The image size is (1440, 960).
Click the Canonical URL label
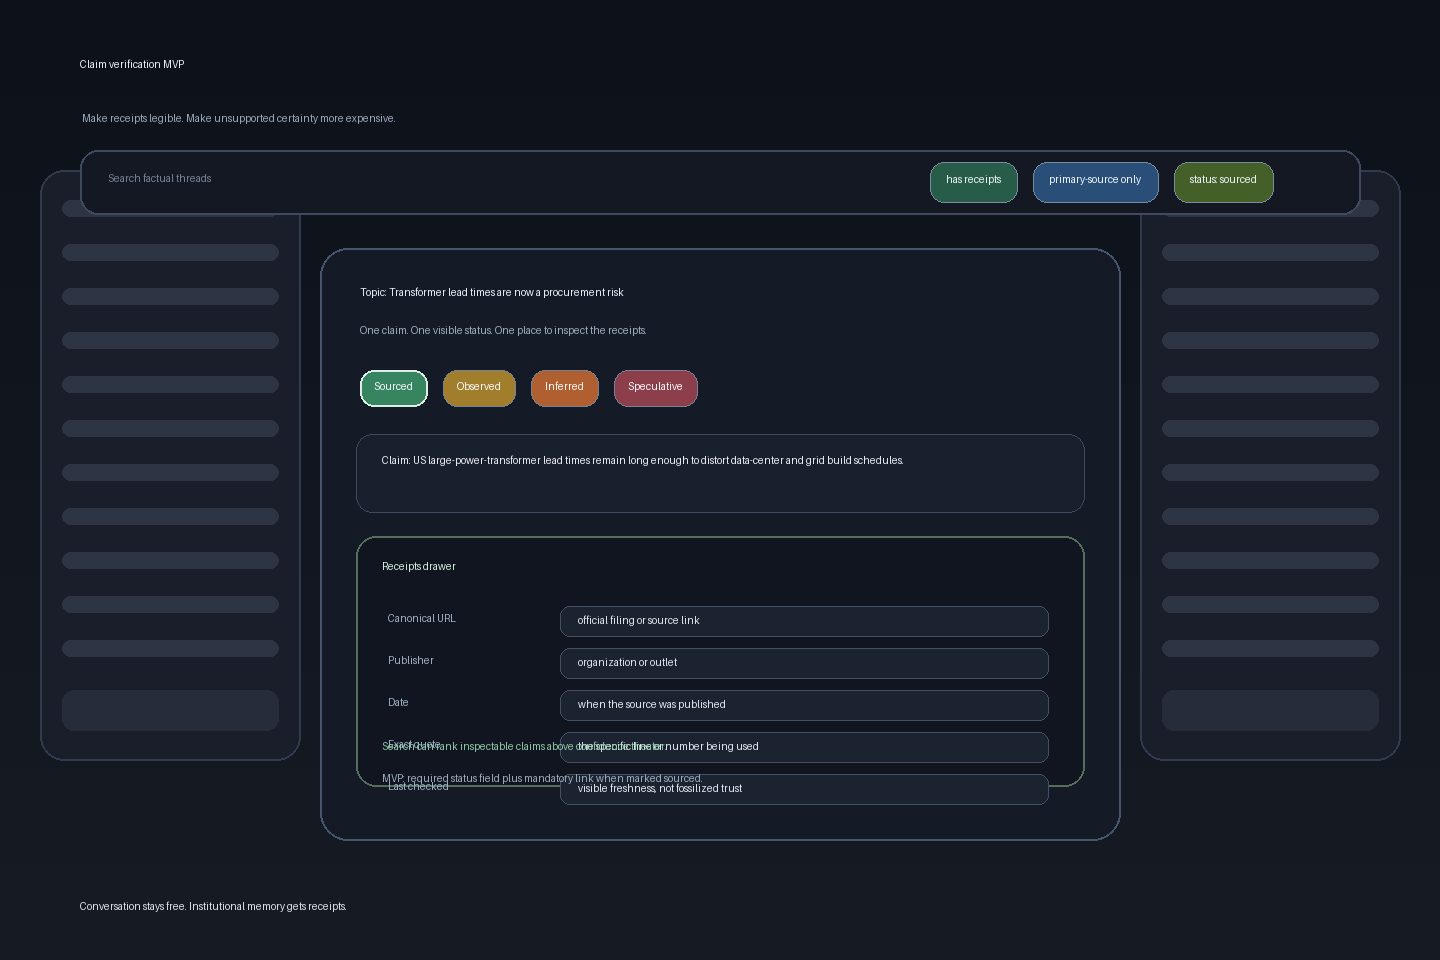pyautogui.click(x=421, y=619)
